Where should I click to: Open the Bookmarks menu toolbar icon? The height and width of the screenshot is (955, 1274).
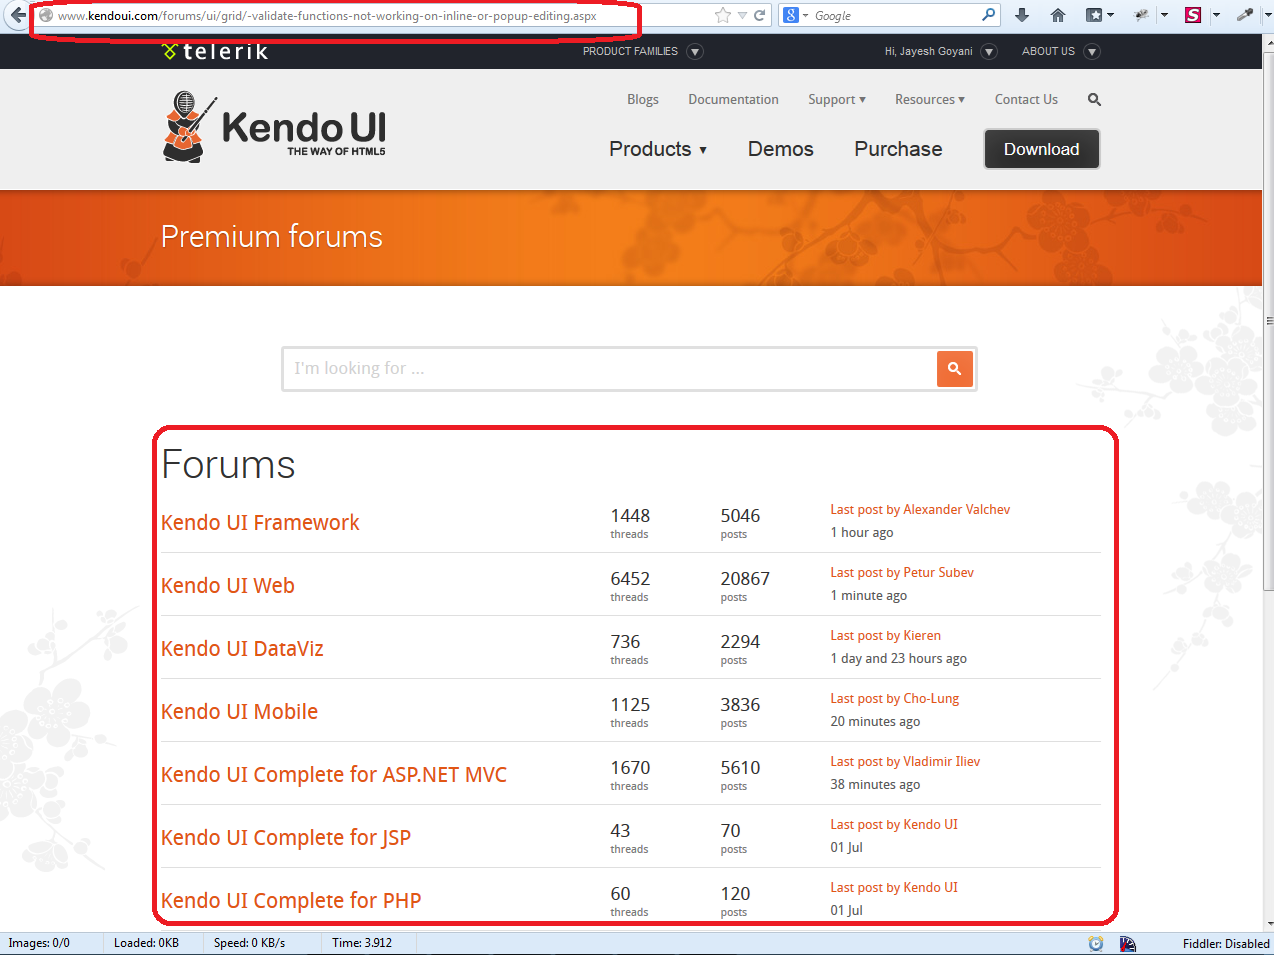click(x=1099, y=15)
